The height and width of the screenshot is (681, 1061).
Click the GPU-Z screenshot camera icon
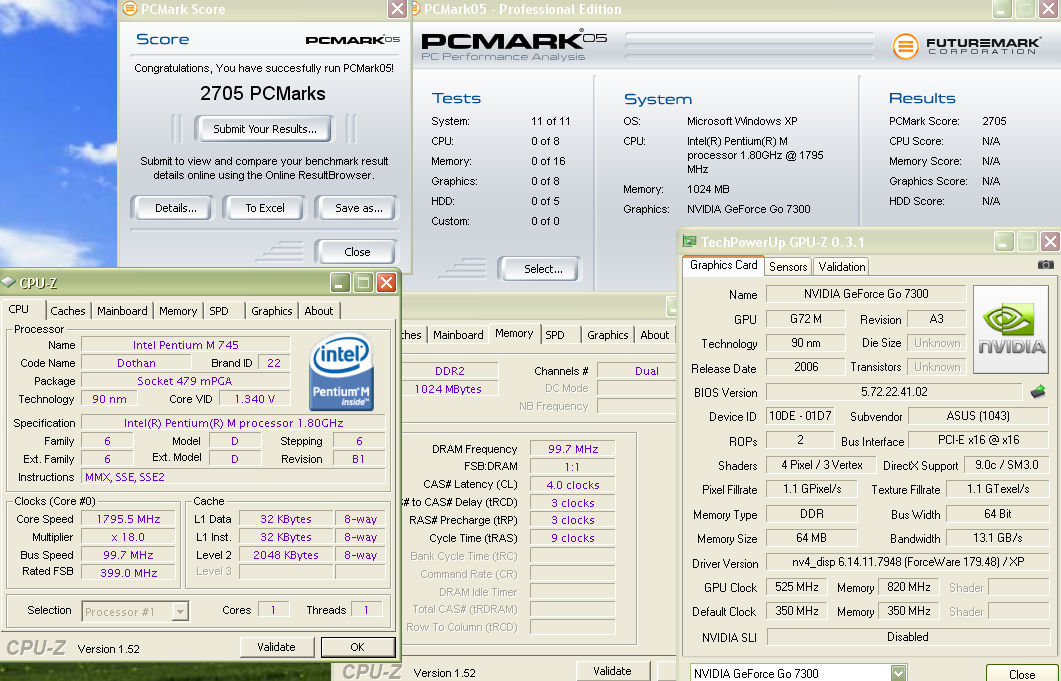pyautogui.click(x=1045, y=265)
